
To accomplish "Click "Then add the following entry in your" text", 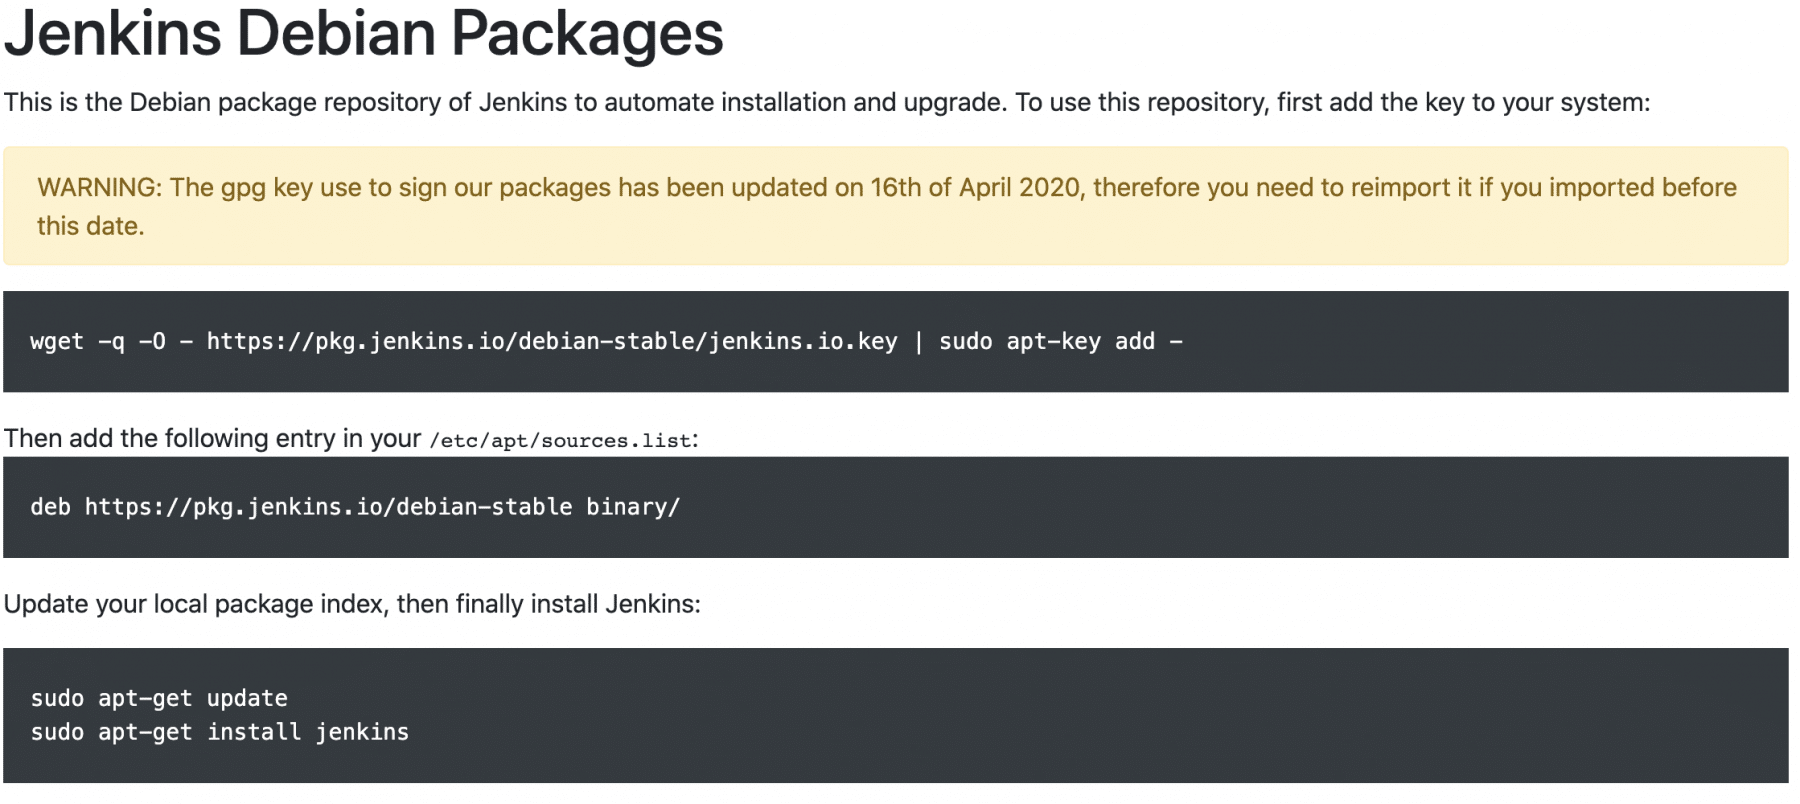I will tap(213, 439).
